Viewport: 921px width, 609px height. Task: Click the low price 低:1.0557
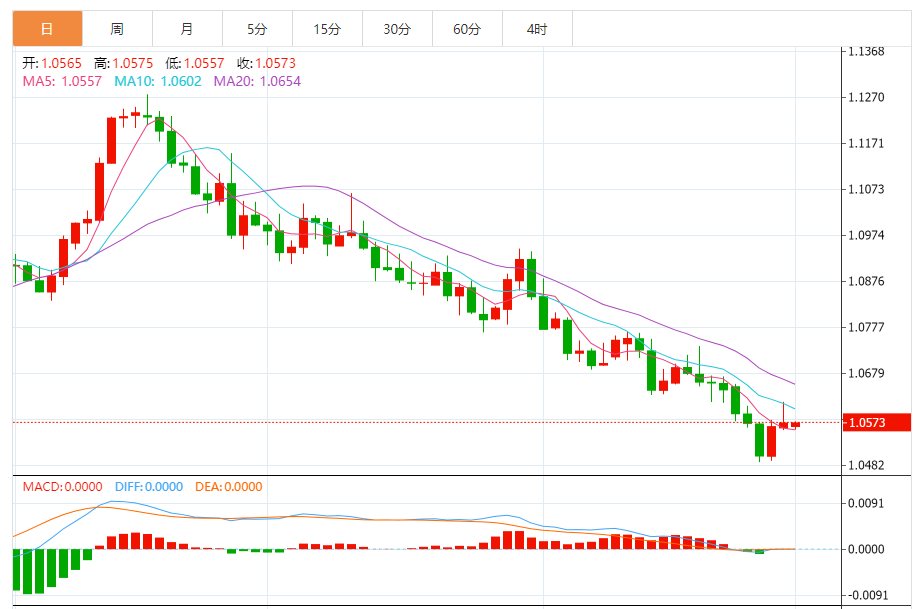click(x=195, y=63)
